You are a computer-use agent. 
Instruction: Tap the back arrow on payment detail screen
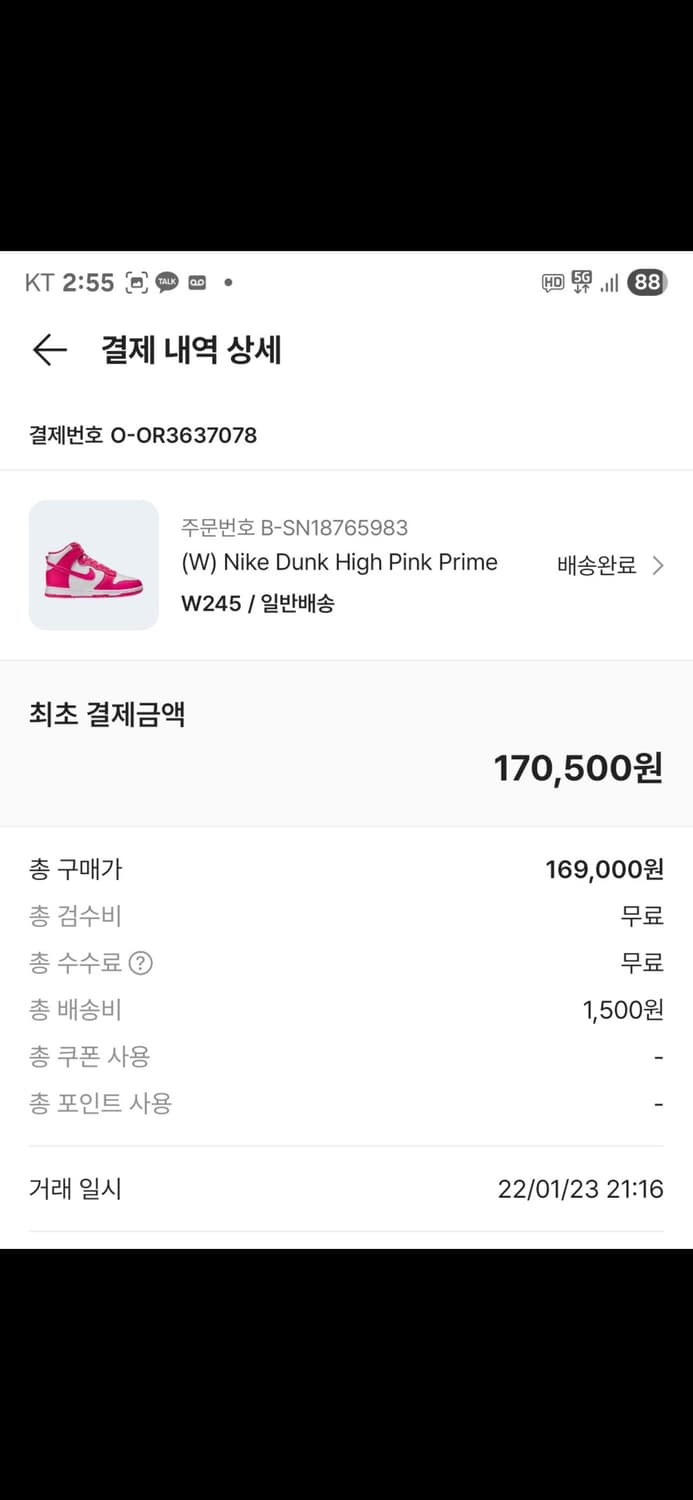tap(48, 350)
